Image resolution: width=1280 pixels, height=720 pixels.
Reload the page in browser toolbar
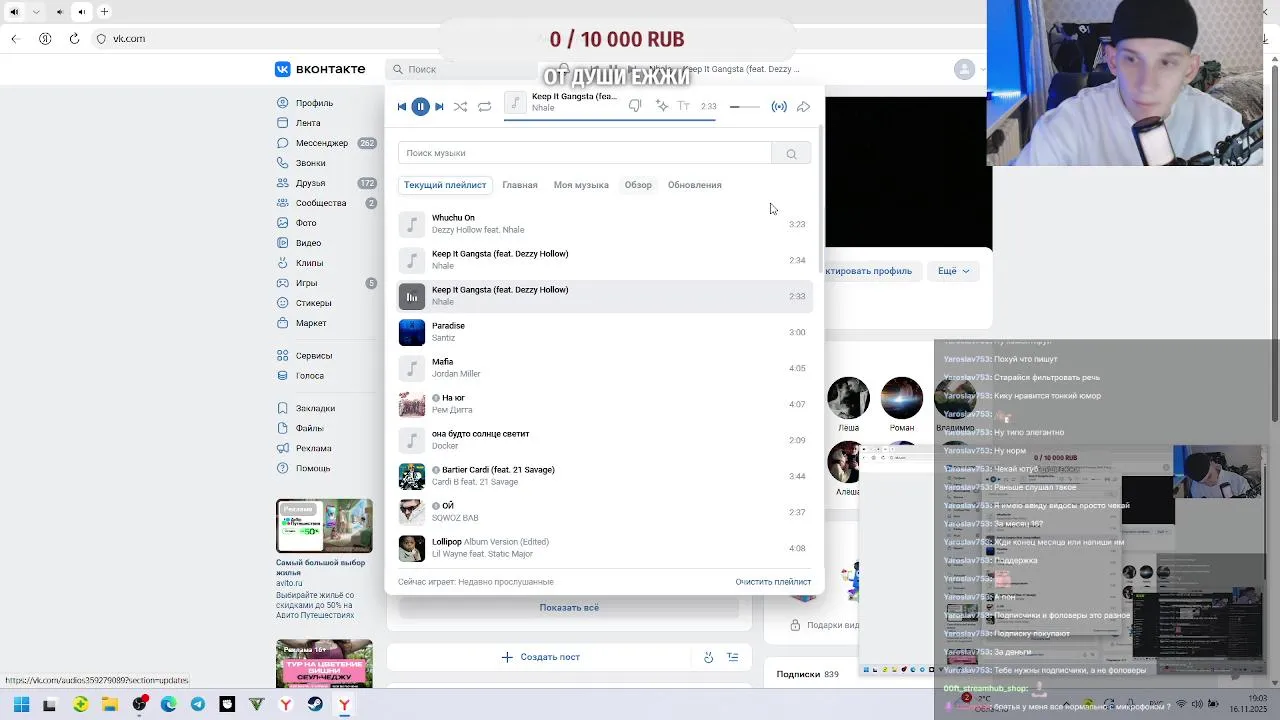coord(74,39)
